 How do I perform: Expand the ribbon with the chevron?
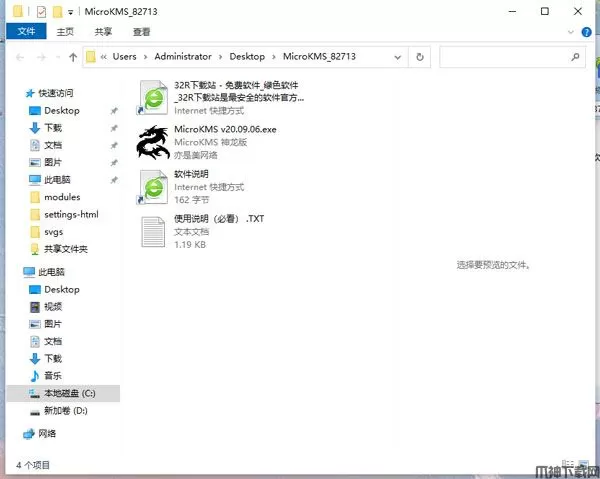click(x=571, y=32)
